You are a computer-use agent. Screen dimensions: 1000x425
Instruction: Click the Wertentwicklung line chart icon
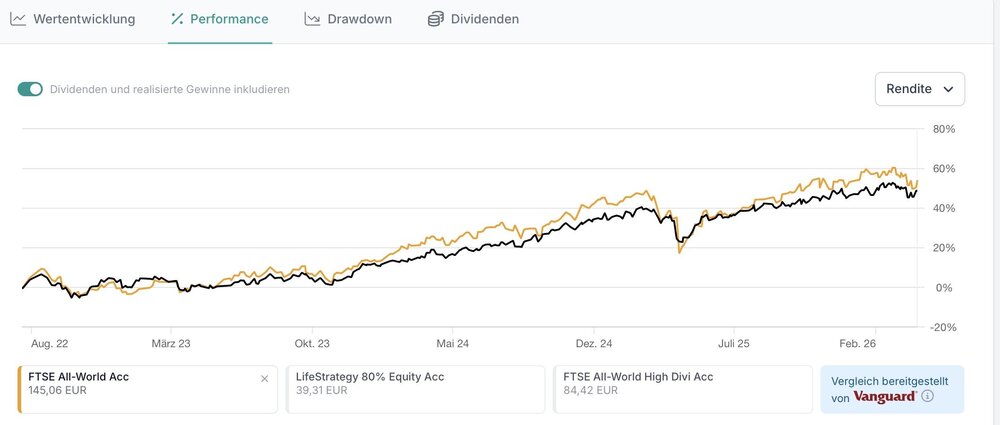pyautogui.click(x=18, y=19)
